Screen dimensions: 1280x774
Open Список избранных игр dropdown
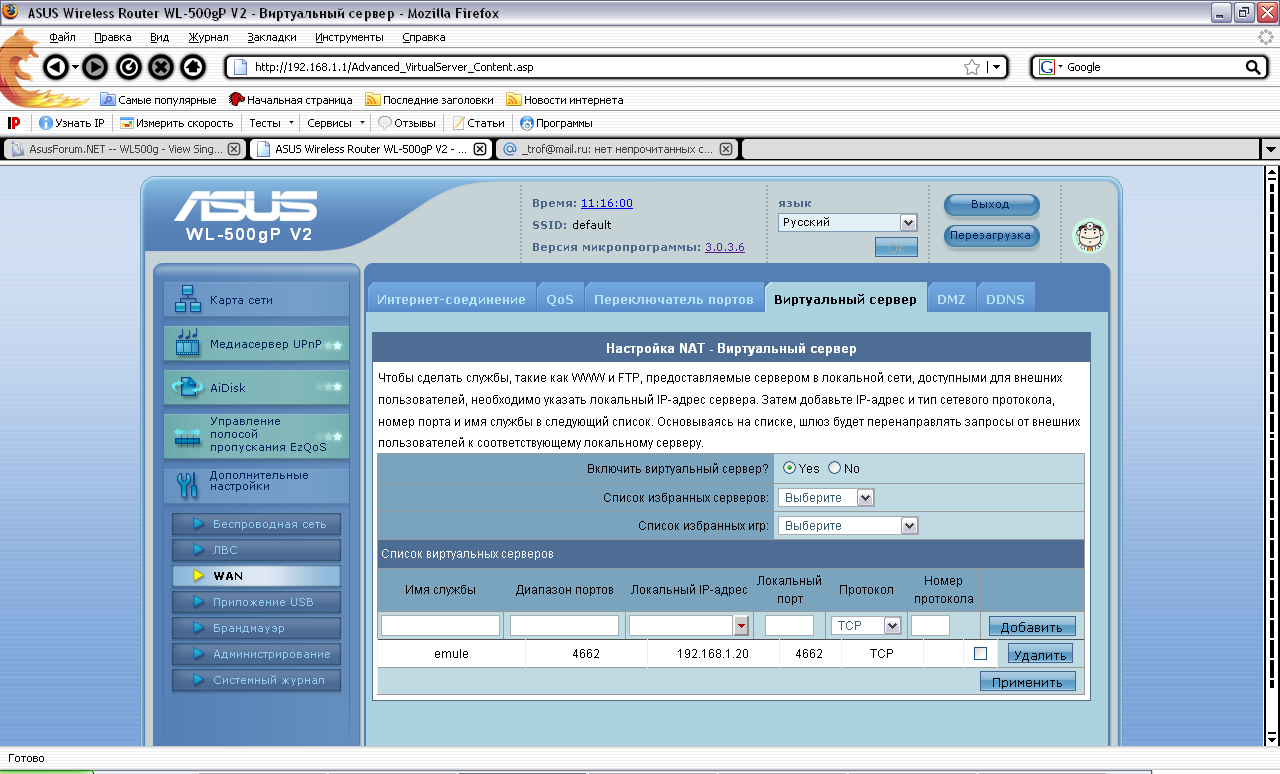click(x=848, y=525)
